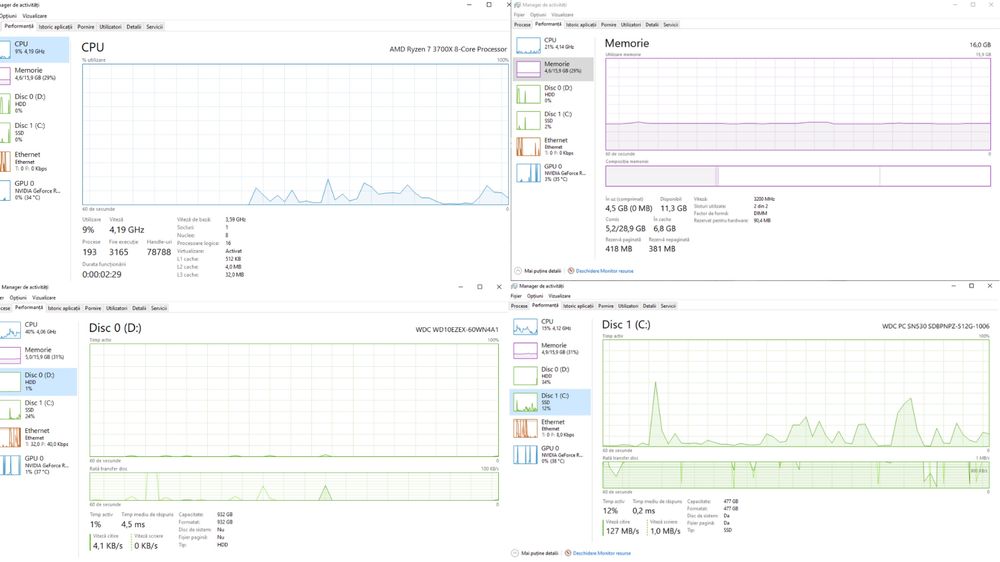Open Utilizatori tab in the Memorie window
Image resolution: width=1000 pixels, height=562 pixels.
(x=631, y=24)
